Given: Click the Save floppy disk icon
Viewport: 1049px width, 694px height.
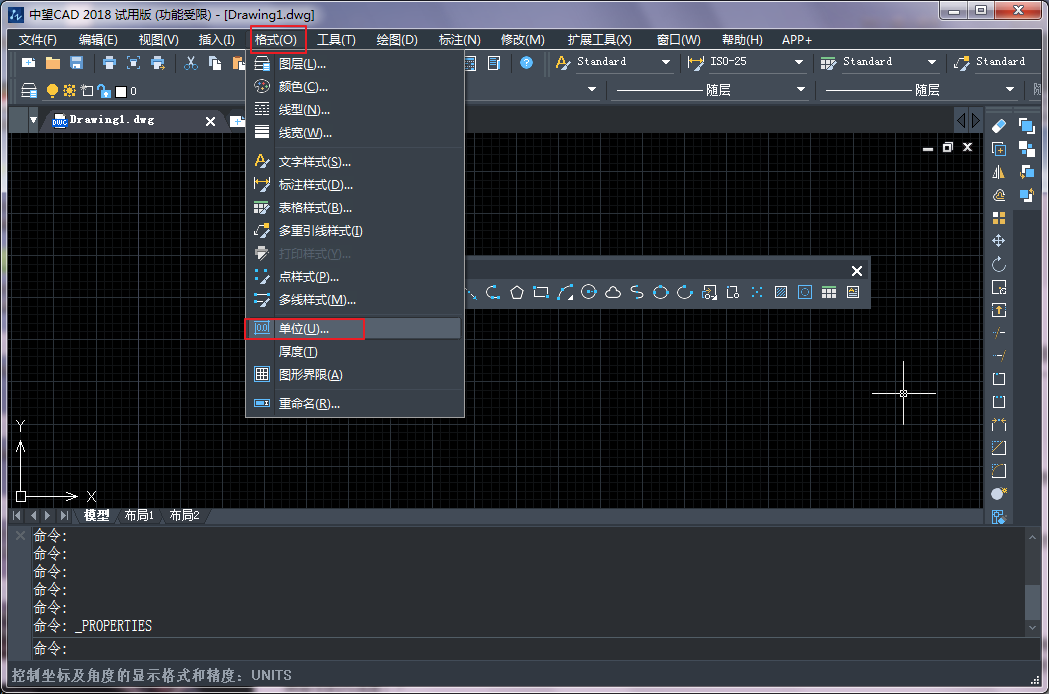Looking at the screenshot, I should (76, 63).
